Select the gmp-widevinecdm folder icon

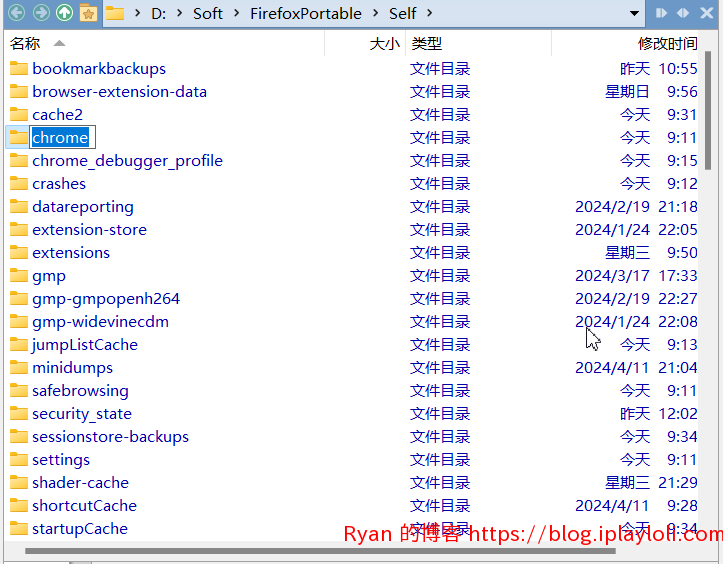(19, 321)
